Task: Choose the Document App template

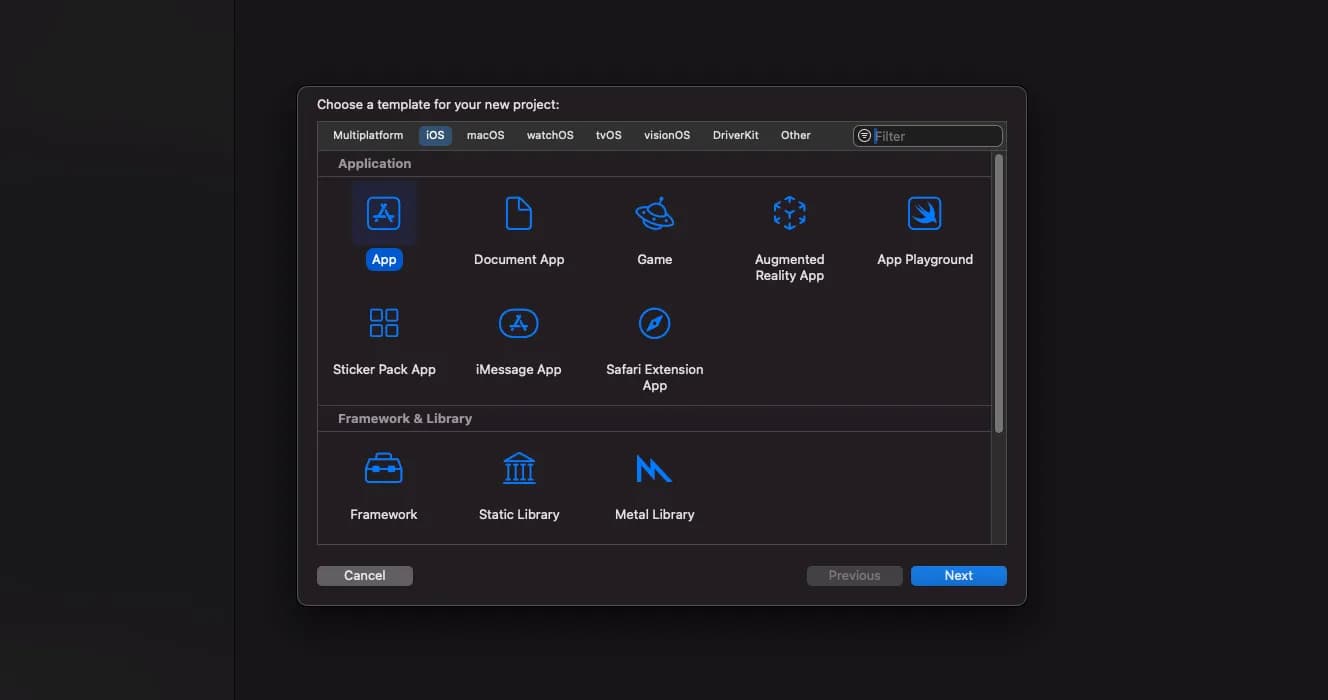Action: [x=519, y=214]
